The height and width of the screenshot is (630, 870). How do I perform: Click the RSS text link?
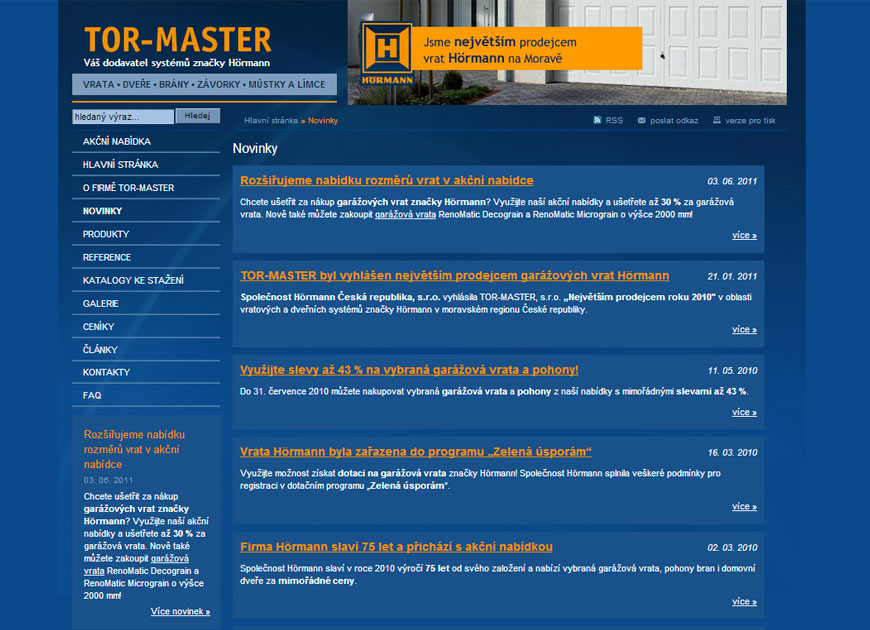tap(614, 120)
